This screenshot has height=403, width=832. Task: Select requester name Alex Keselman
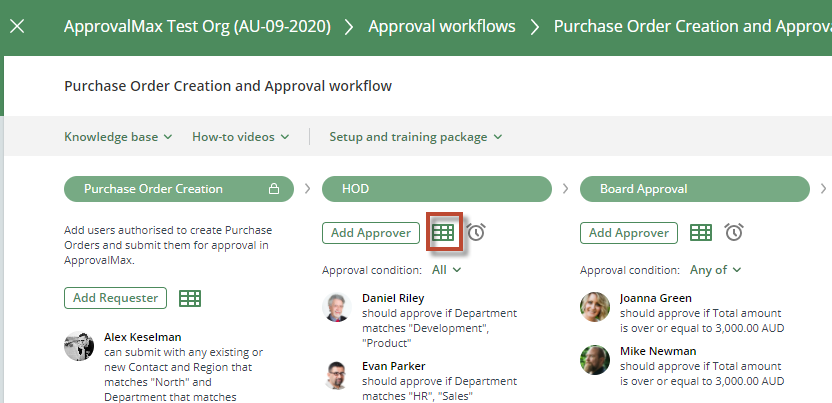tap(143, 337)
